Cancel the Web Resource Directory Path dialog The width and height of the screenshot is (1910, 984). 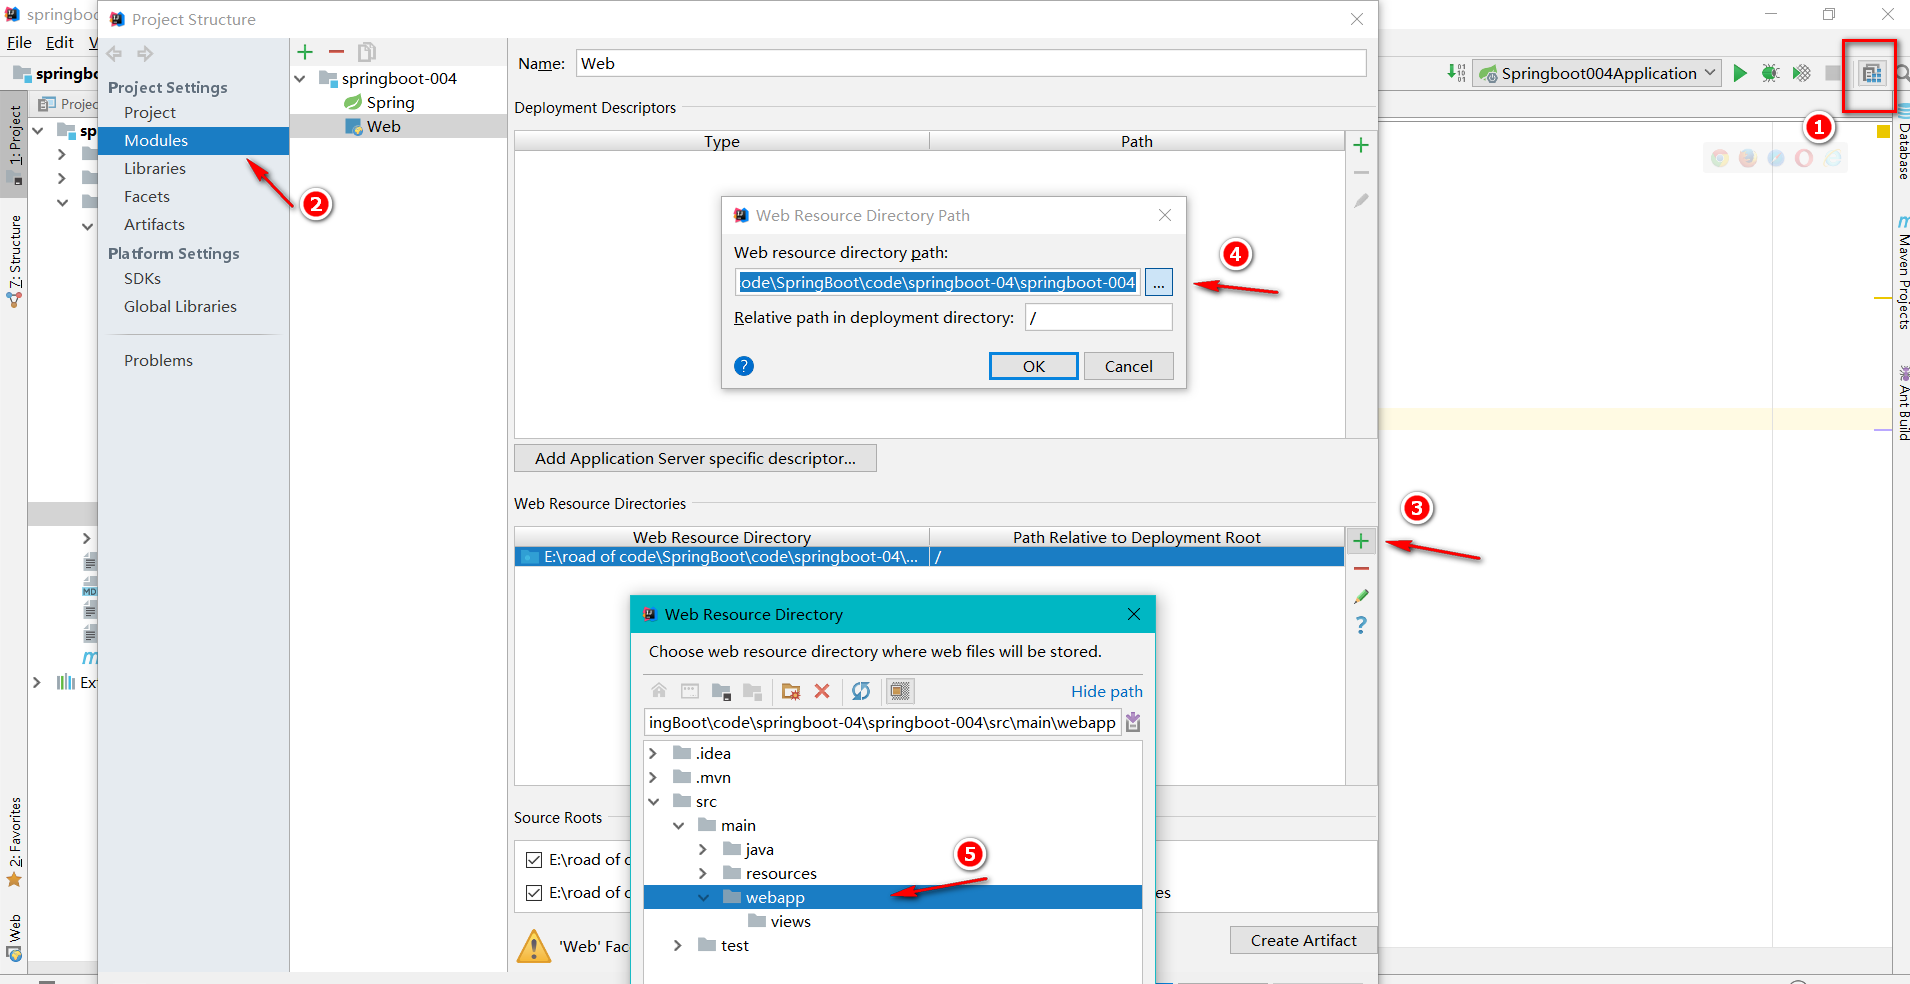pos(1129,366)
